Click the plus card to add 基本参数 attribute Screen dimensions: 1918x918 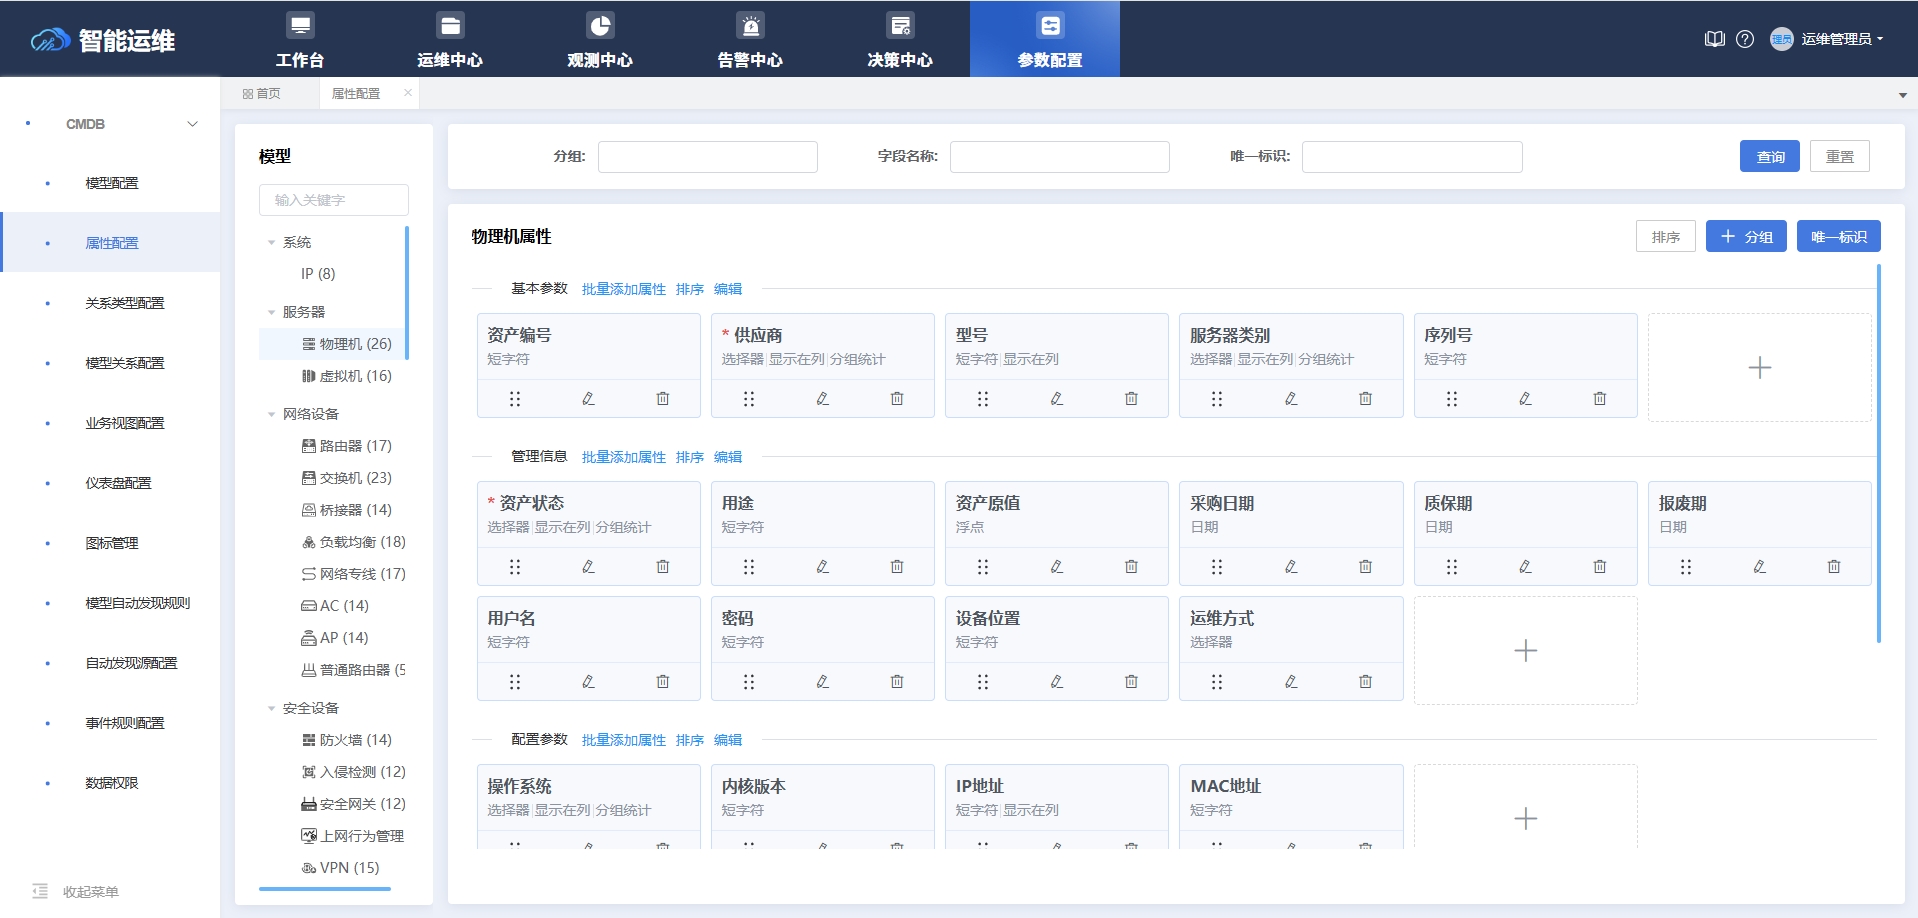click(x=1759, y=367)
